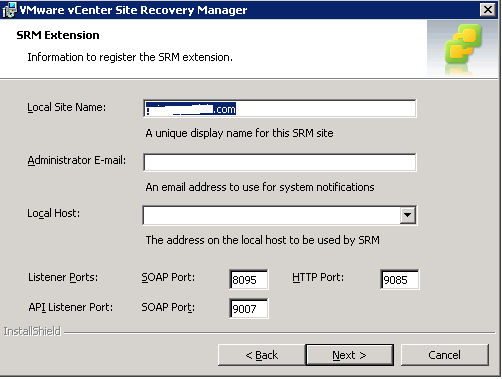This screenshot has height=379, width=502.
Task: Click the HTTP Port label
Action: pyautogui.click(x=318, y=277)
